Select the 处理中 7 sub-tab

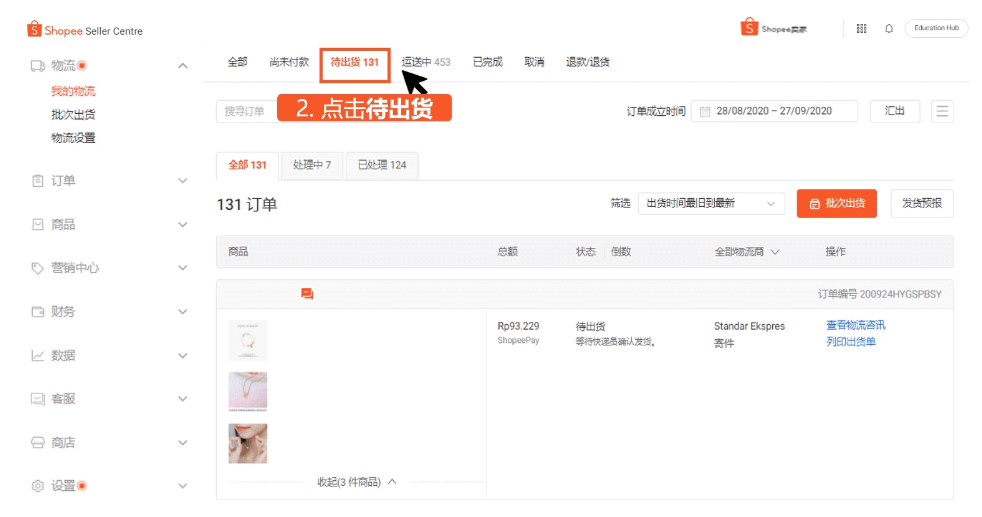312,165
